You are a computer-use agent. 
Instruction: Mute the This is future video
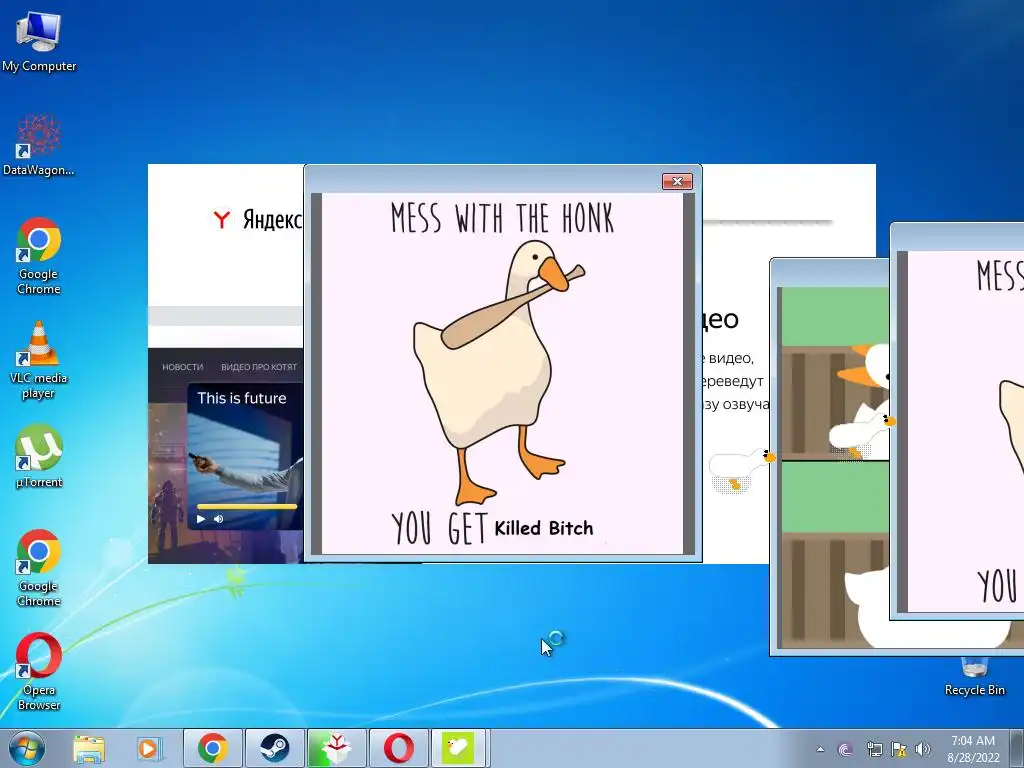pyautogui.click(x=218, y=519)
